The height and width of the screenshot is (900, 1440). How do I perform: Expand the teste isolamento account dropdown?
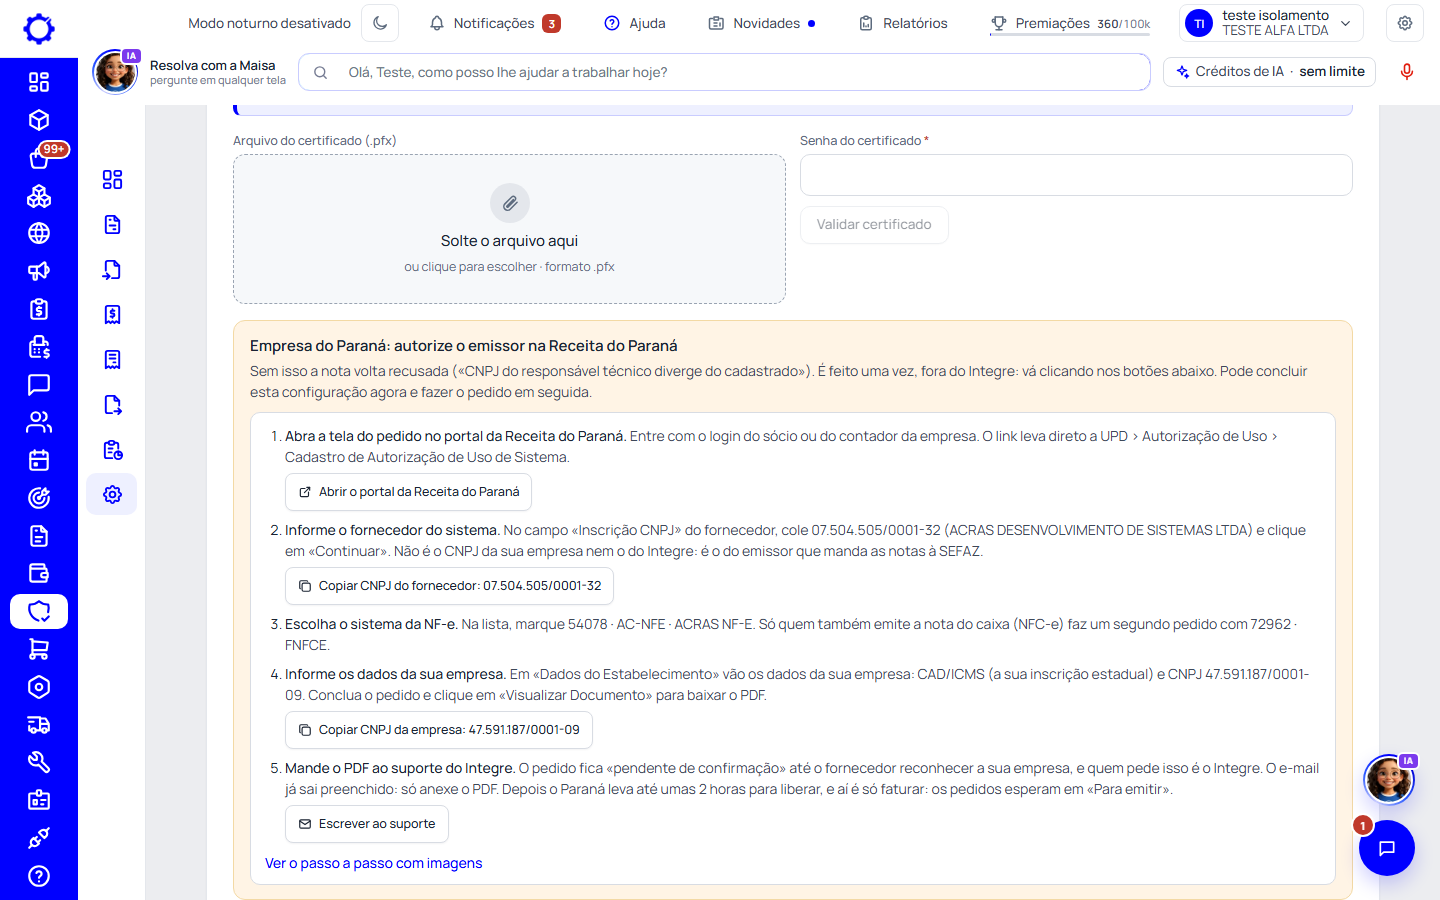click(1271, 23)
